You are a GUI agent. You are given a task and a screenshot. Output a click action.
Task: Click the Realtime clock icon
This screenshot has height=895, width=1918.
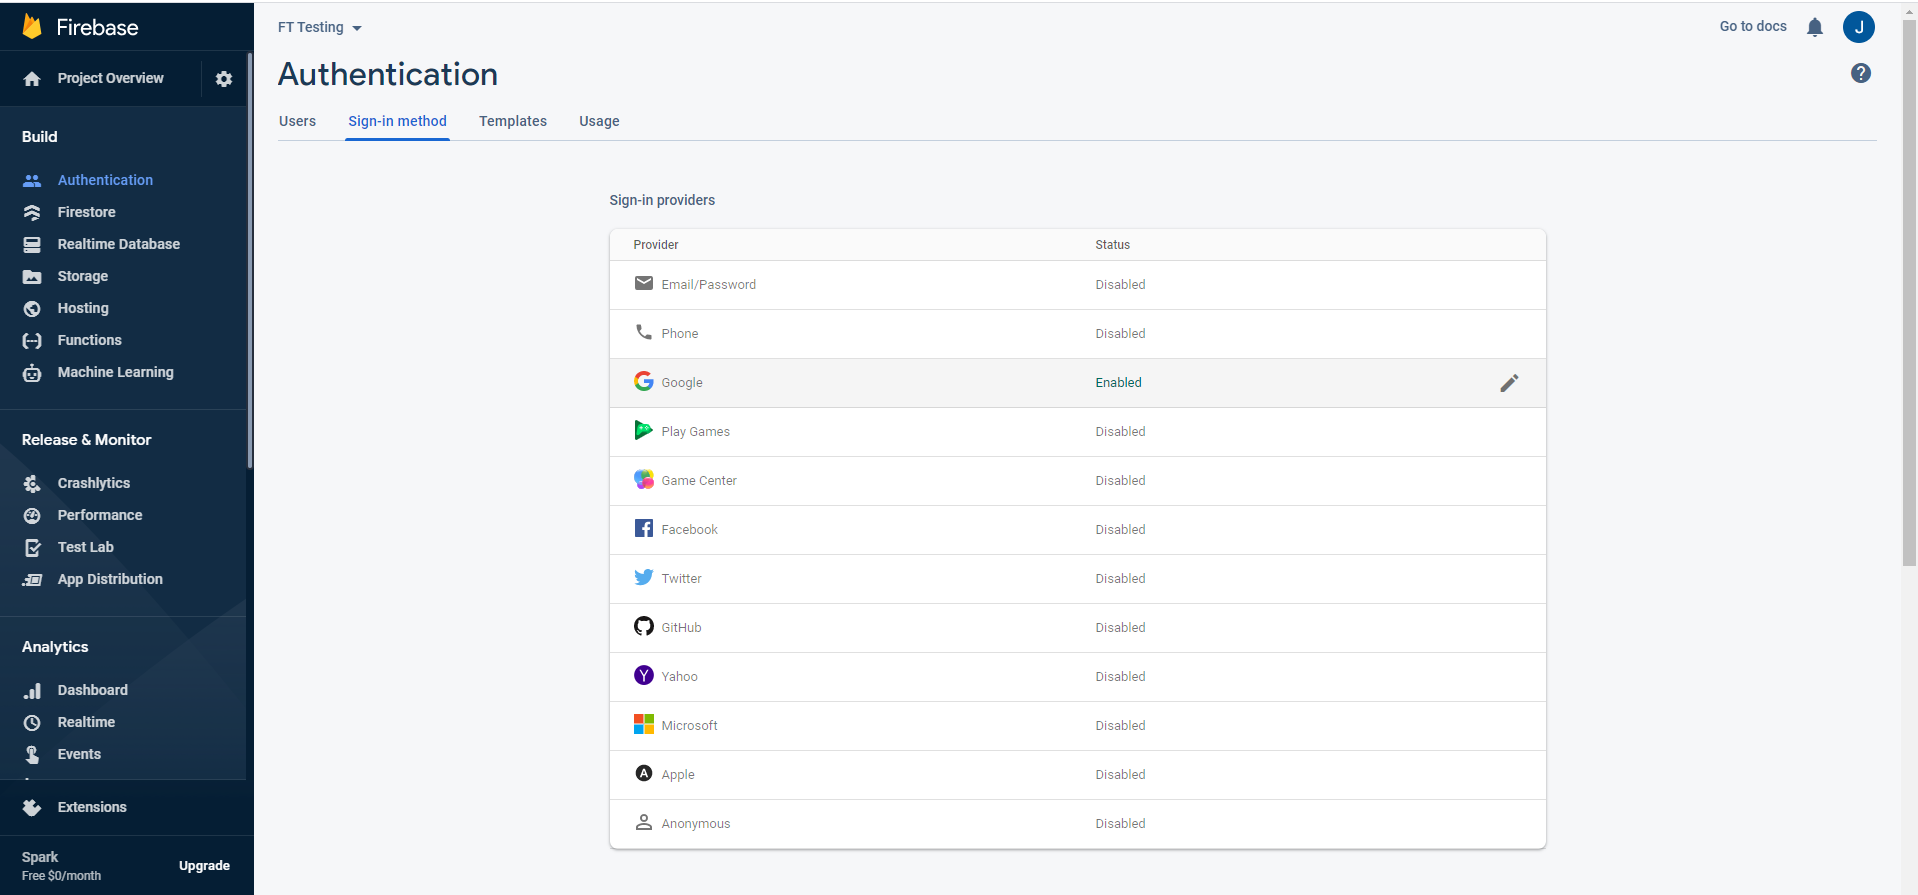click(32, 722)
